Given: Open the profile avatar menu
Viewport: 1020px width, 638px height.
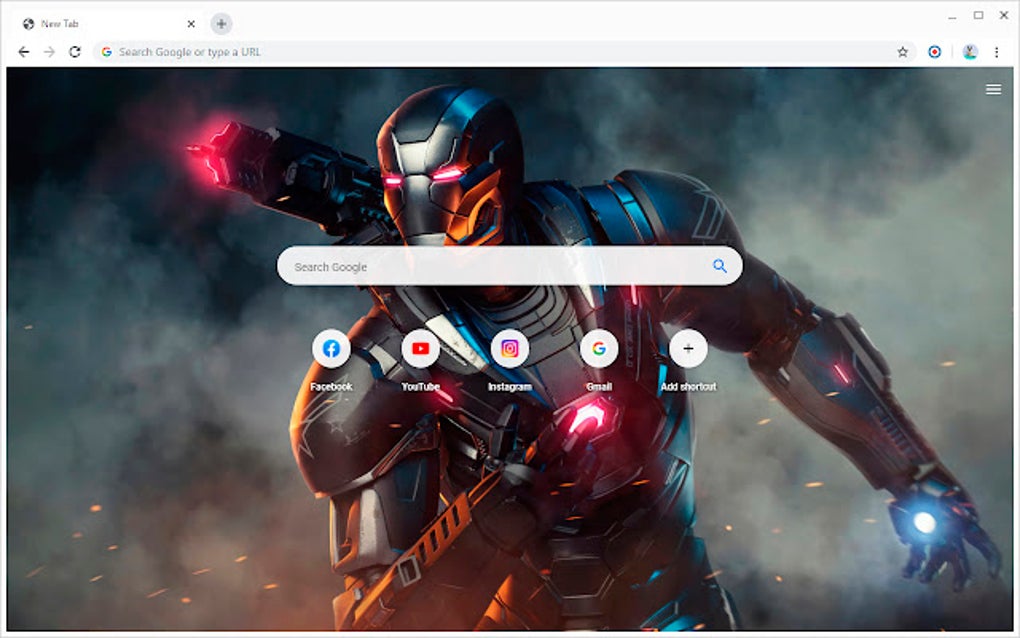Looking at the screenshot, I should click(x=969, y=51).
